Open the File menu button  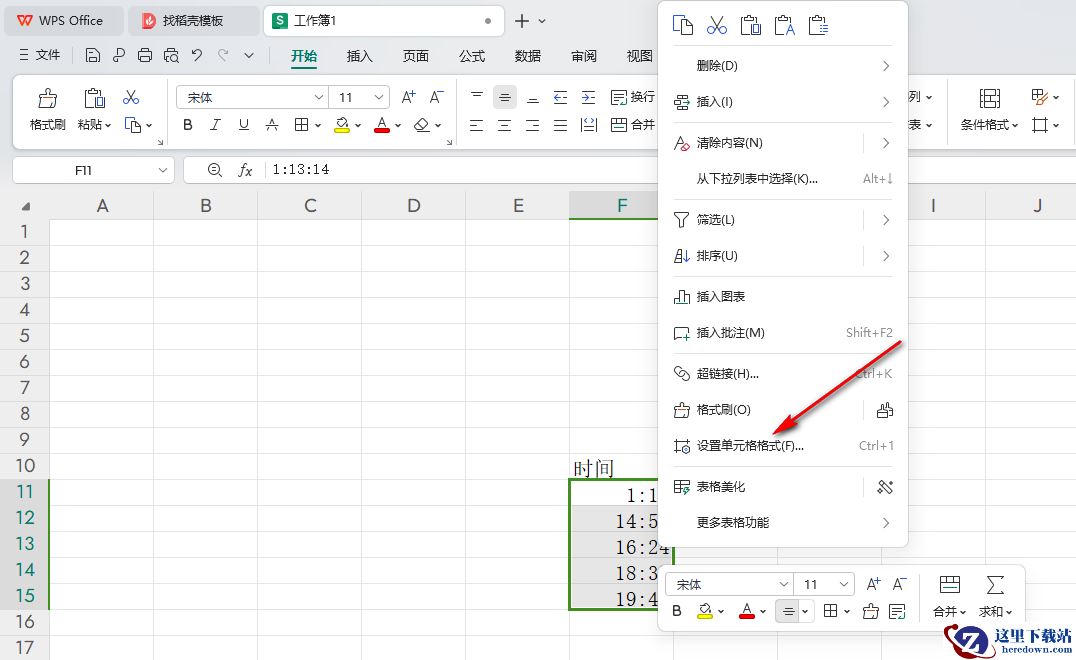(x=40, y=55)
